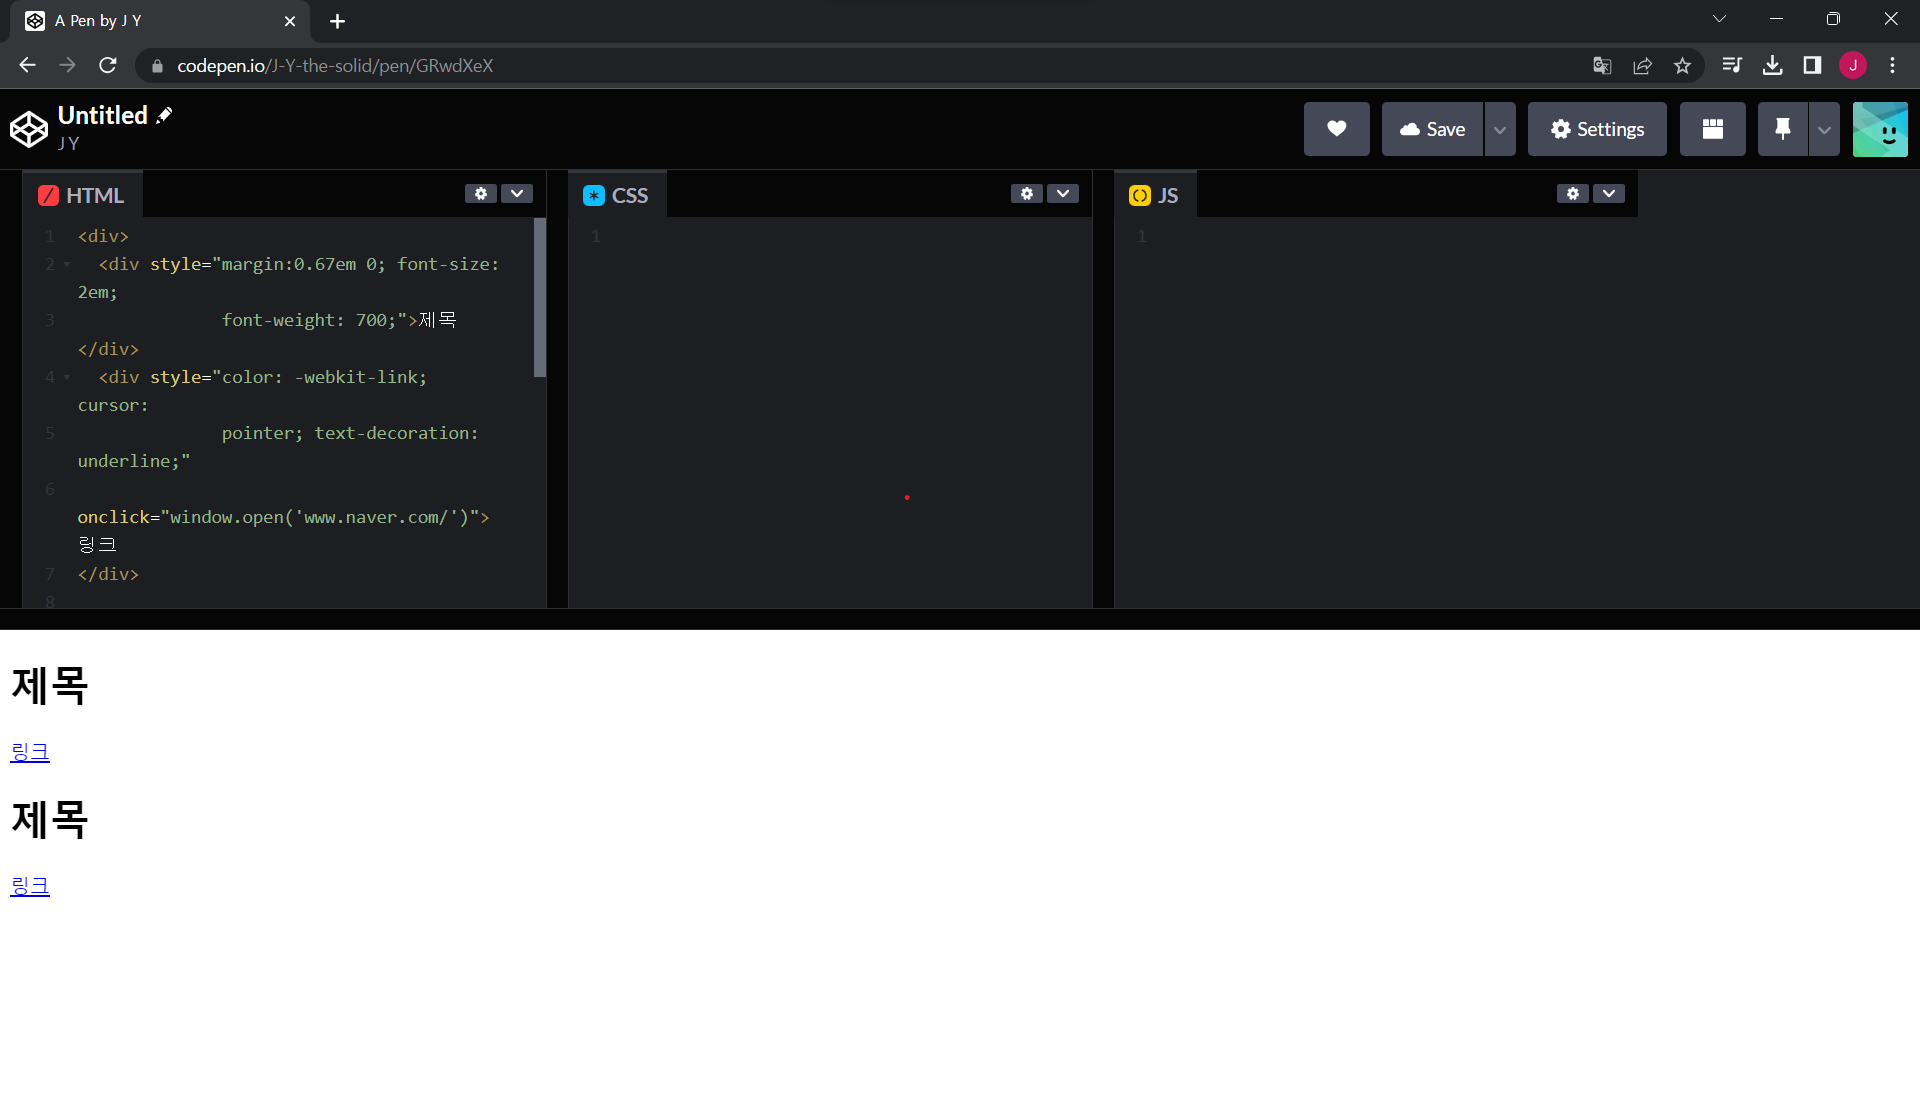Click the first 링크 link in preview

pyautogui.click(x=30, y=752)
